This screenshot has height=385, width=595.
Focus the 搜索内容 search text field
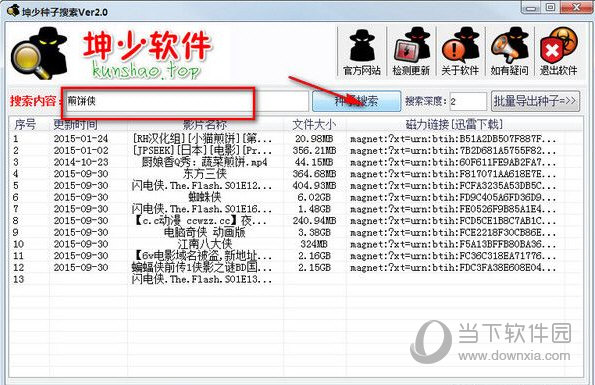point(187,101)
